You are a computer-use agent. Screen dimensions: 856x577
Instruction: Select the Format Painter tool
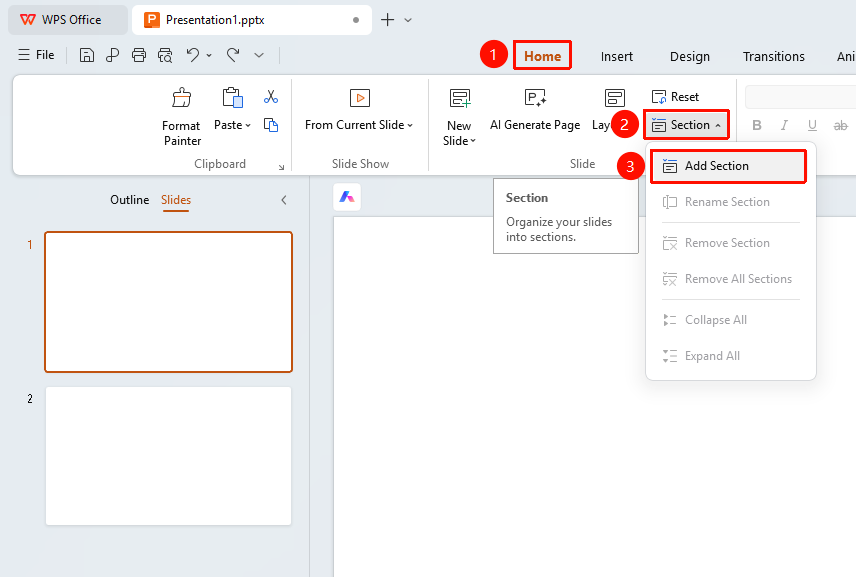point(182,117)
